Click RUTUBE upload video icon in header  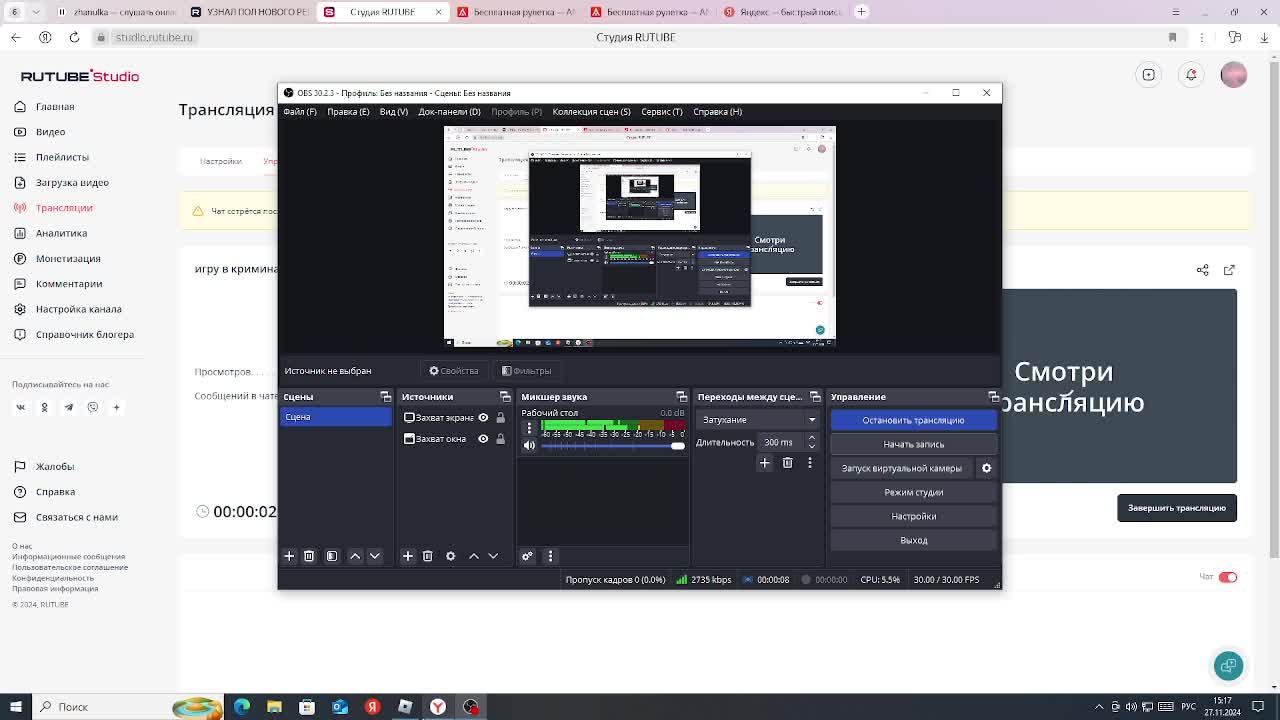click(x=1149, y=75)
